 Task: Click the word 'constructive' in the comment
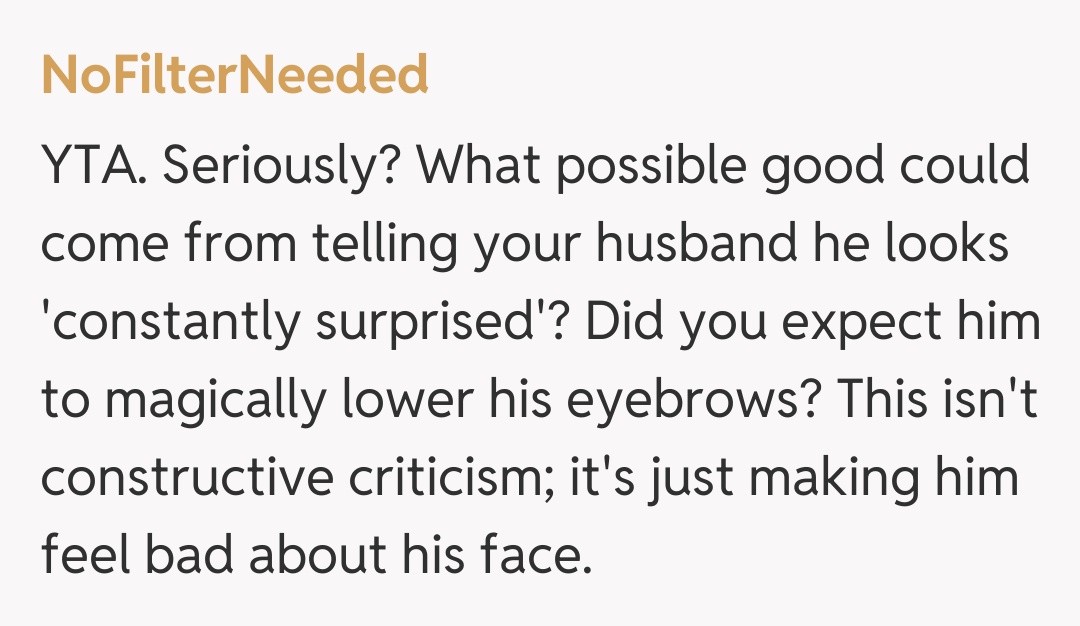[x=181, y=478]
